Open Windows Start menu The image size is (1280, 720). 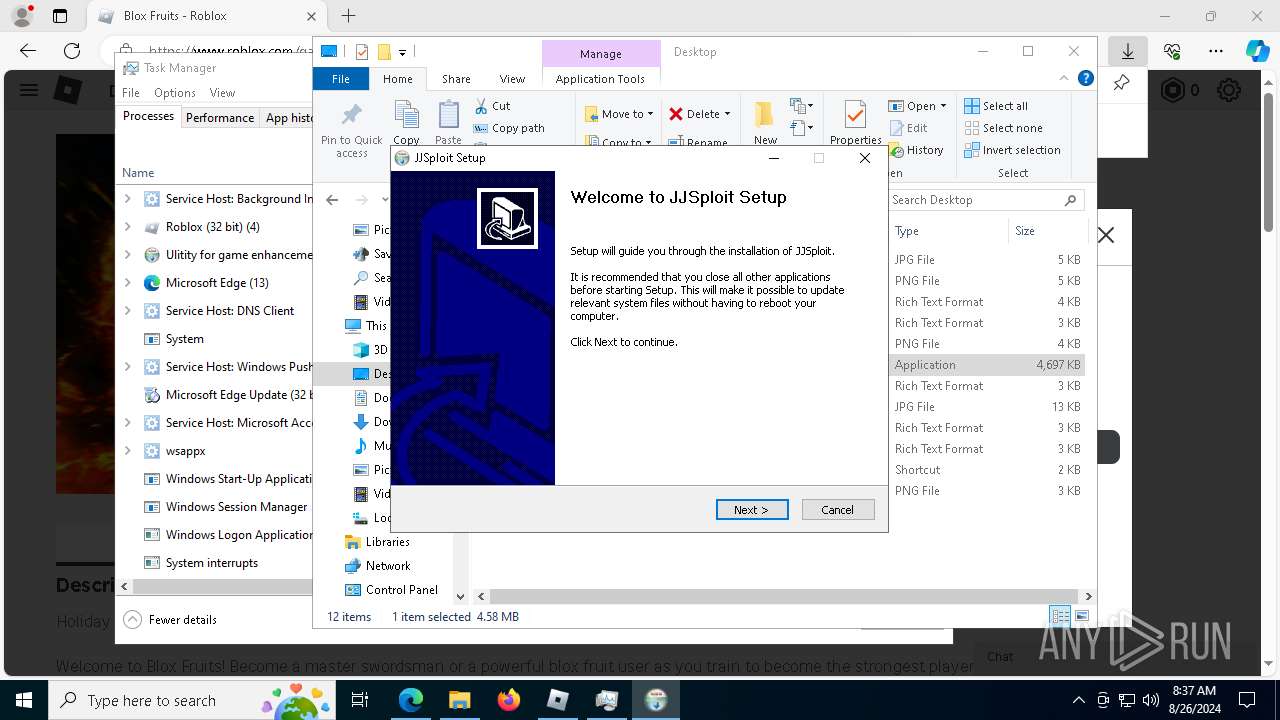pyautogui.click(x=23, y=700)
